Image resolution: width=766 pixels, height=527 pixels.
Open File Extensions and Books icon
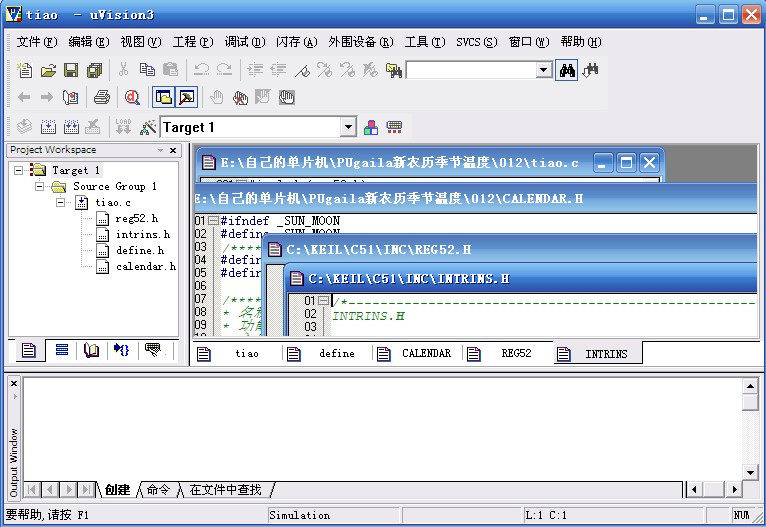click(371, 127)
